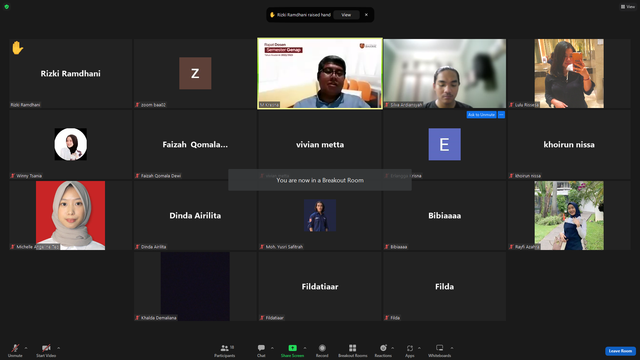This screenshot has width=640, height=360.
Task: Select vivian metta's tile
Action: (320, 144)
